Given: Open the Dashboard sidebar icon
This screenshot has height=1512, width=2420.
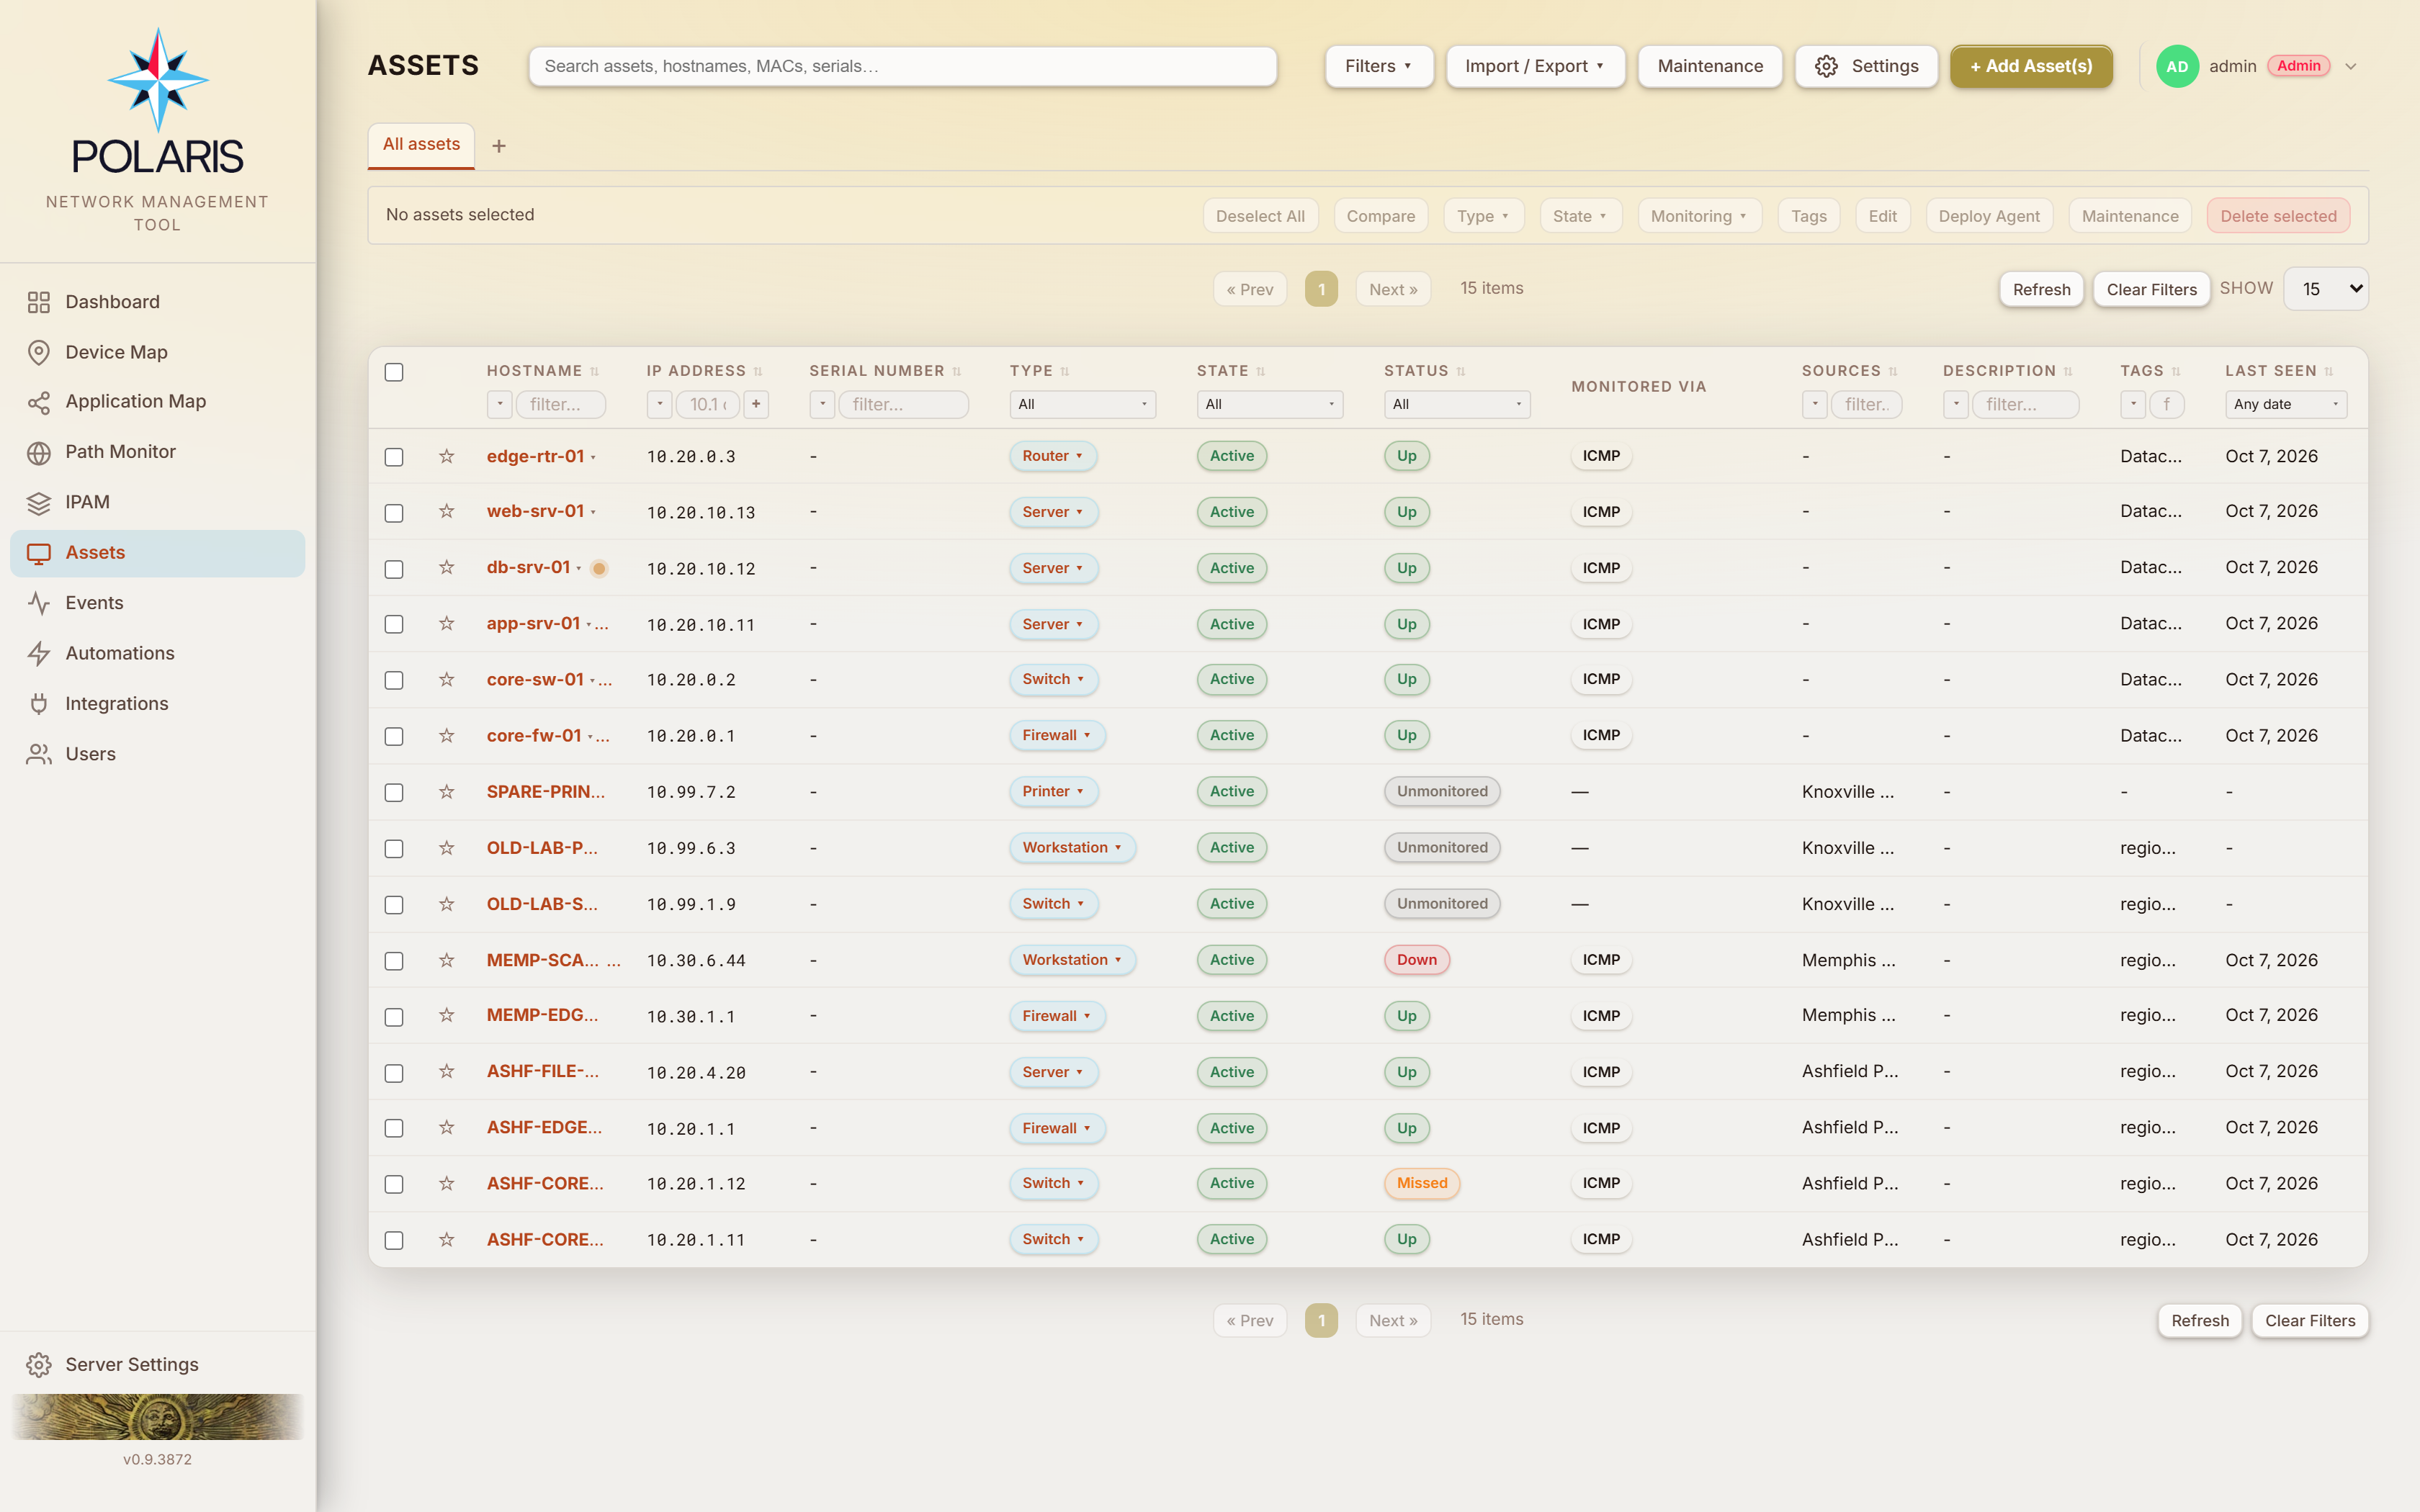Looking at the screenshot, I should pos(39,302).
